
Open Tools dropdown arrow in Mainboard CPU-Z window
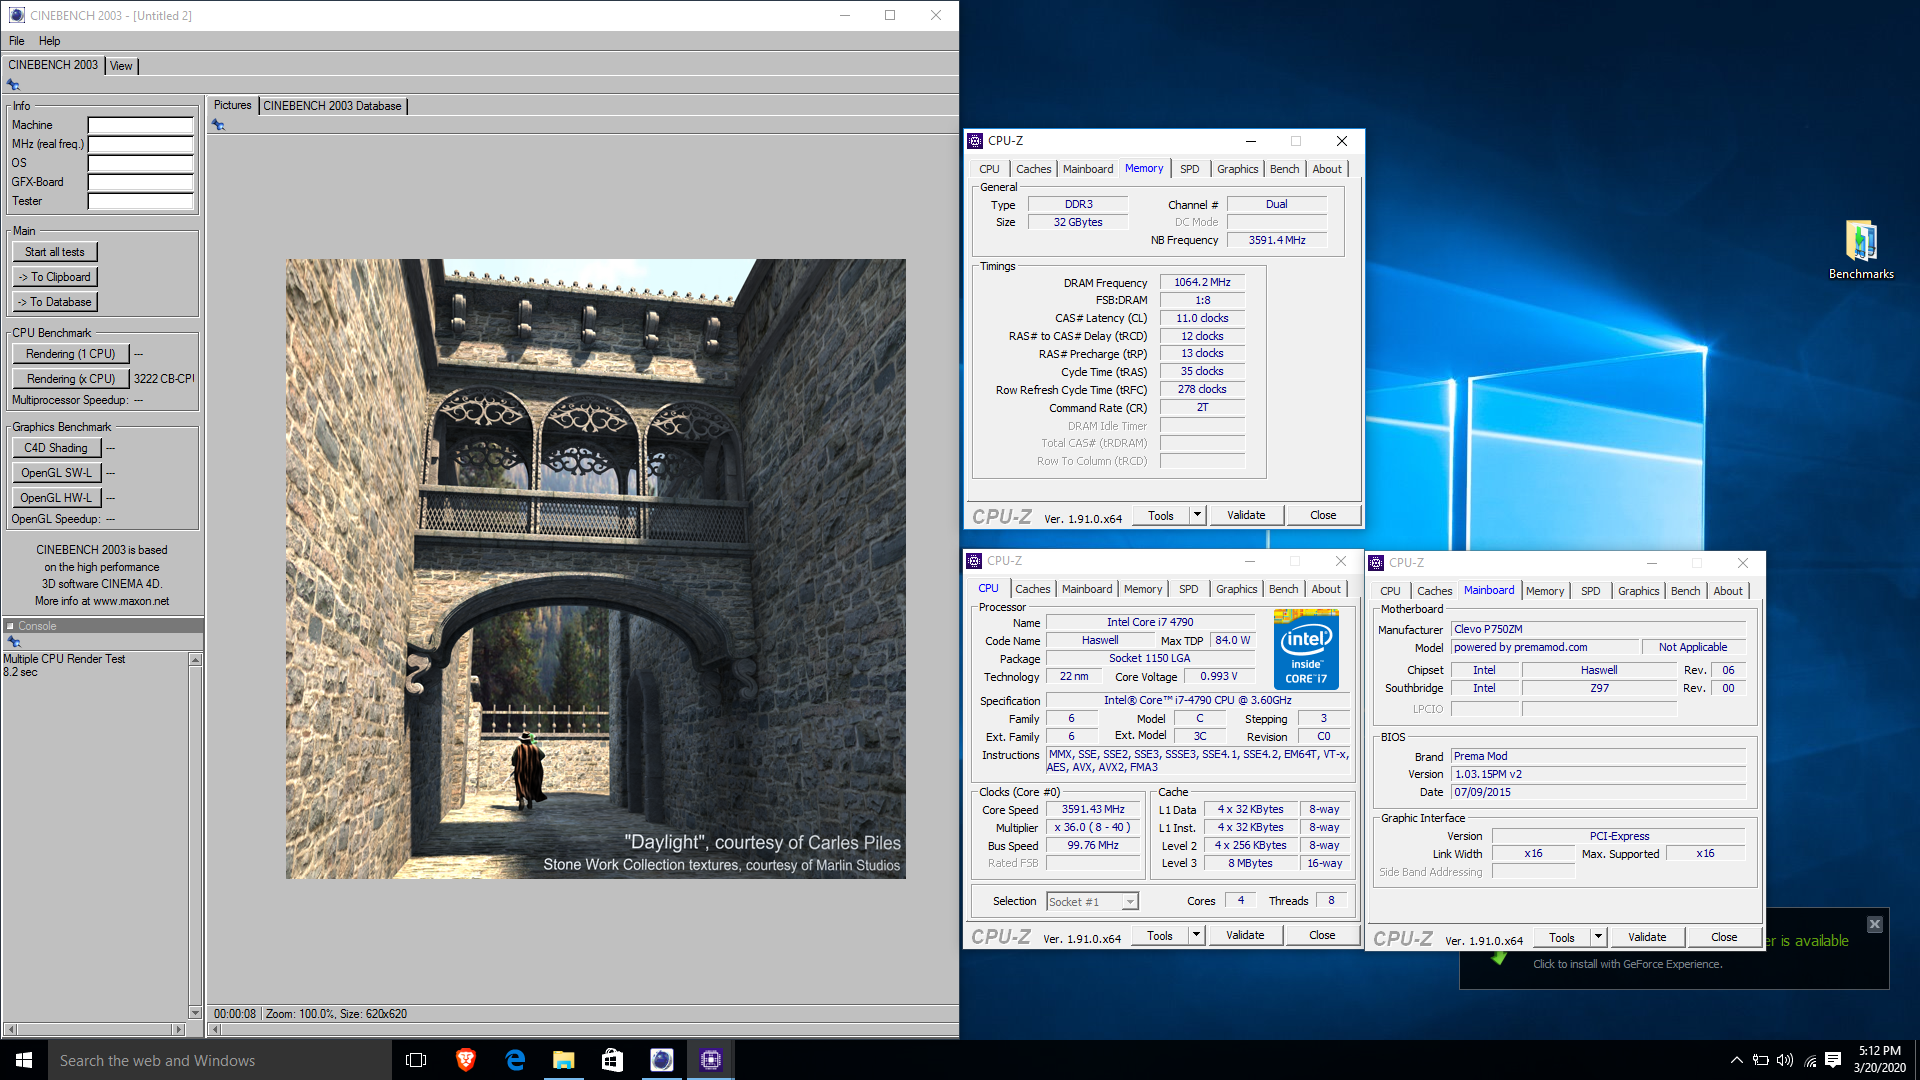click(1598, 937)
